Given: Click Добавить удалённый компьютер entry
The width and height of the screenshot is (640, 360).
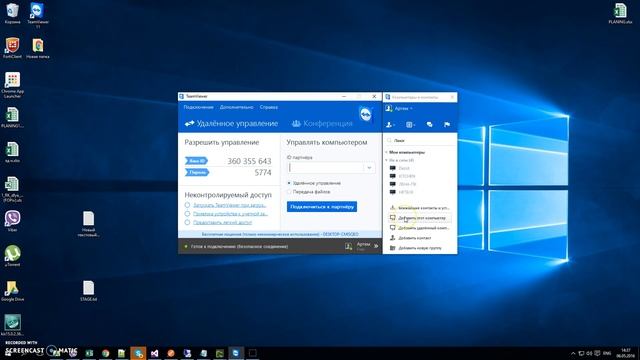Looking at the screenshot, I should coord(420,228).
